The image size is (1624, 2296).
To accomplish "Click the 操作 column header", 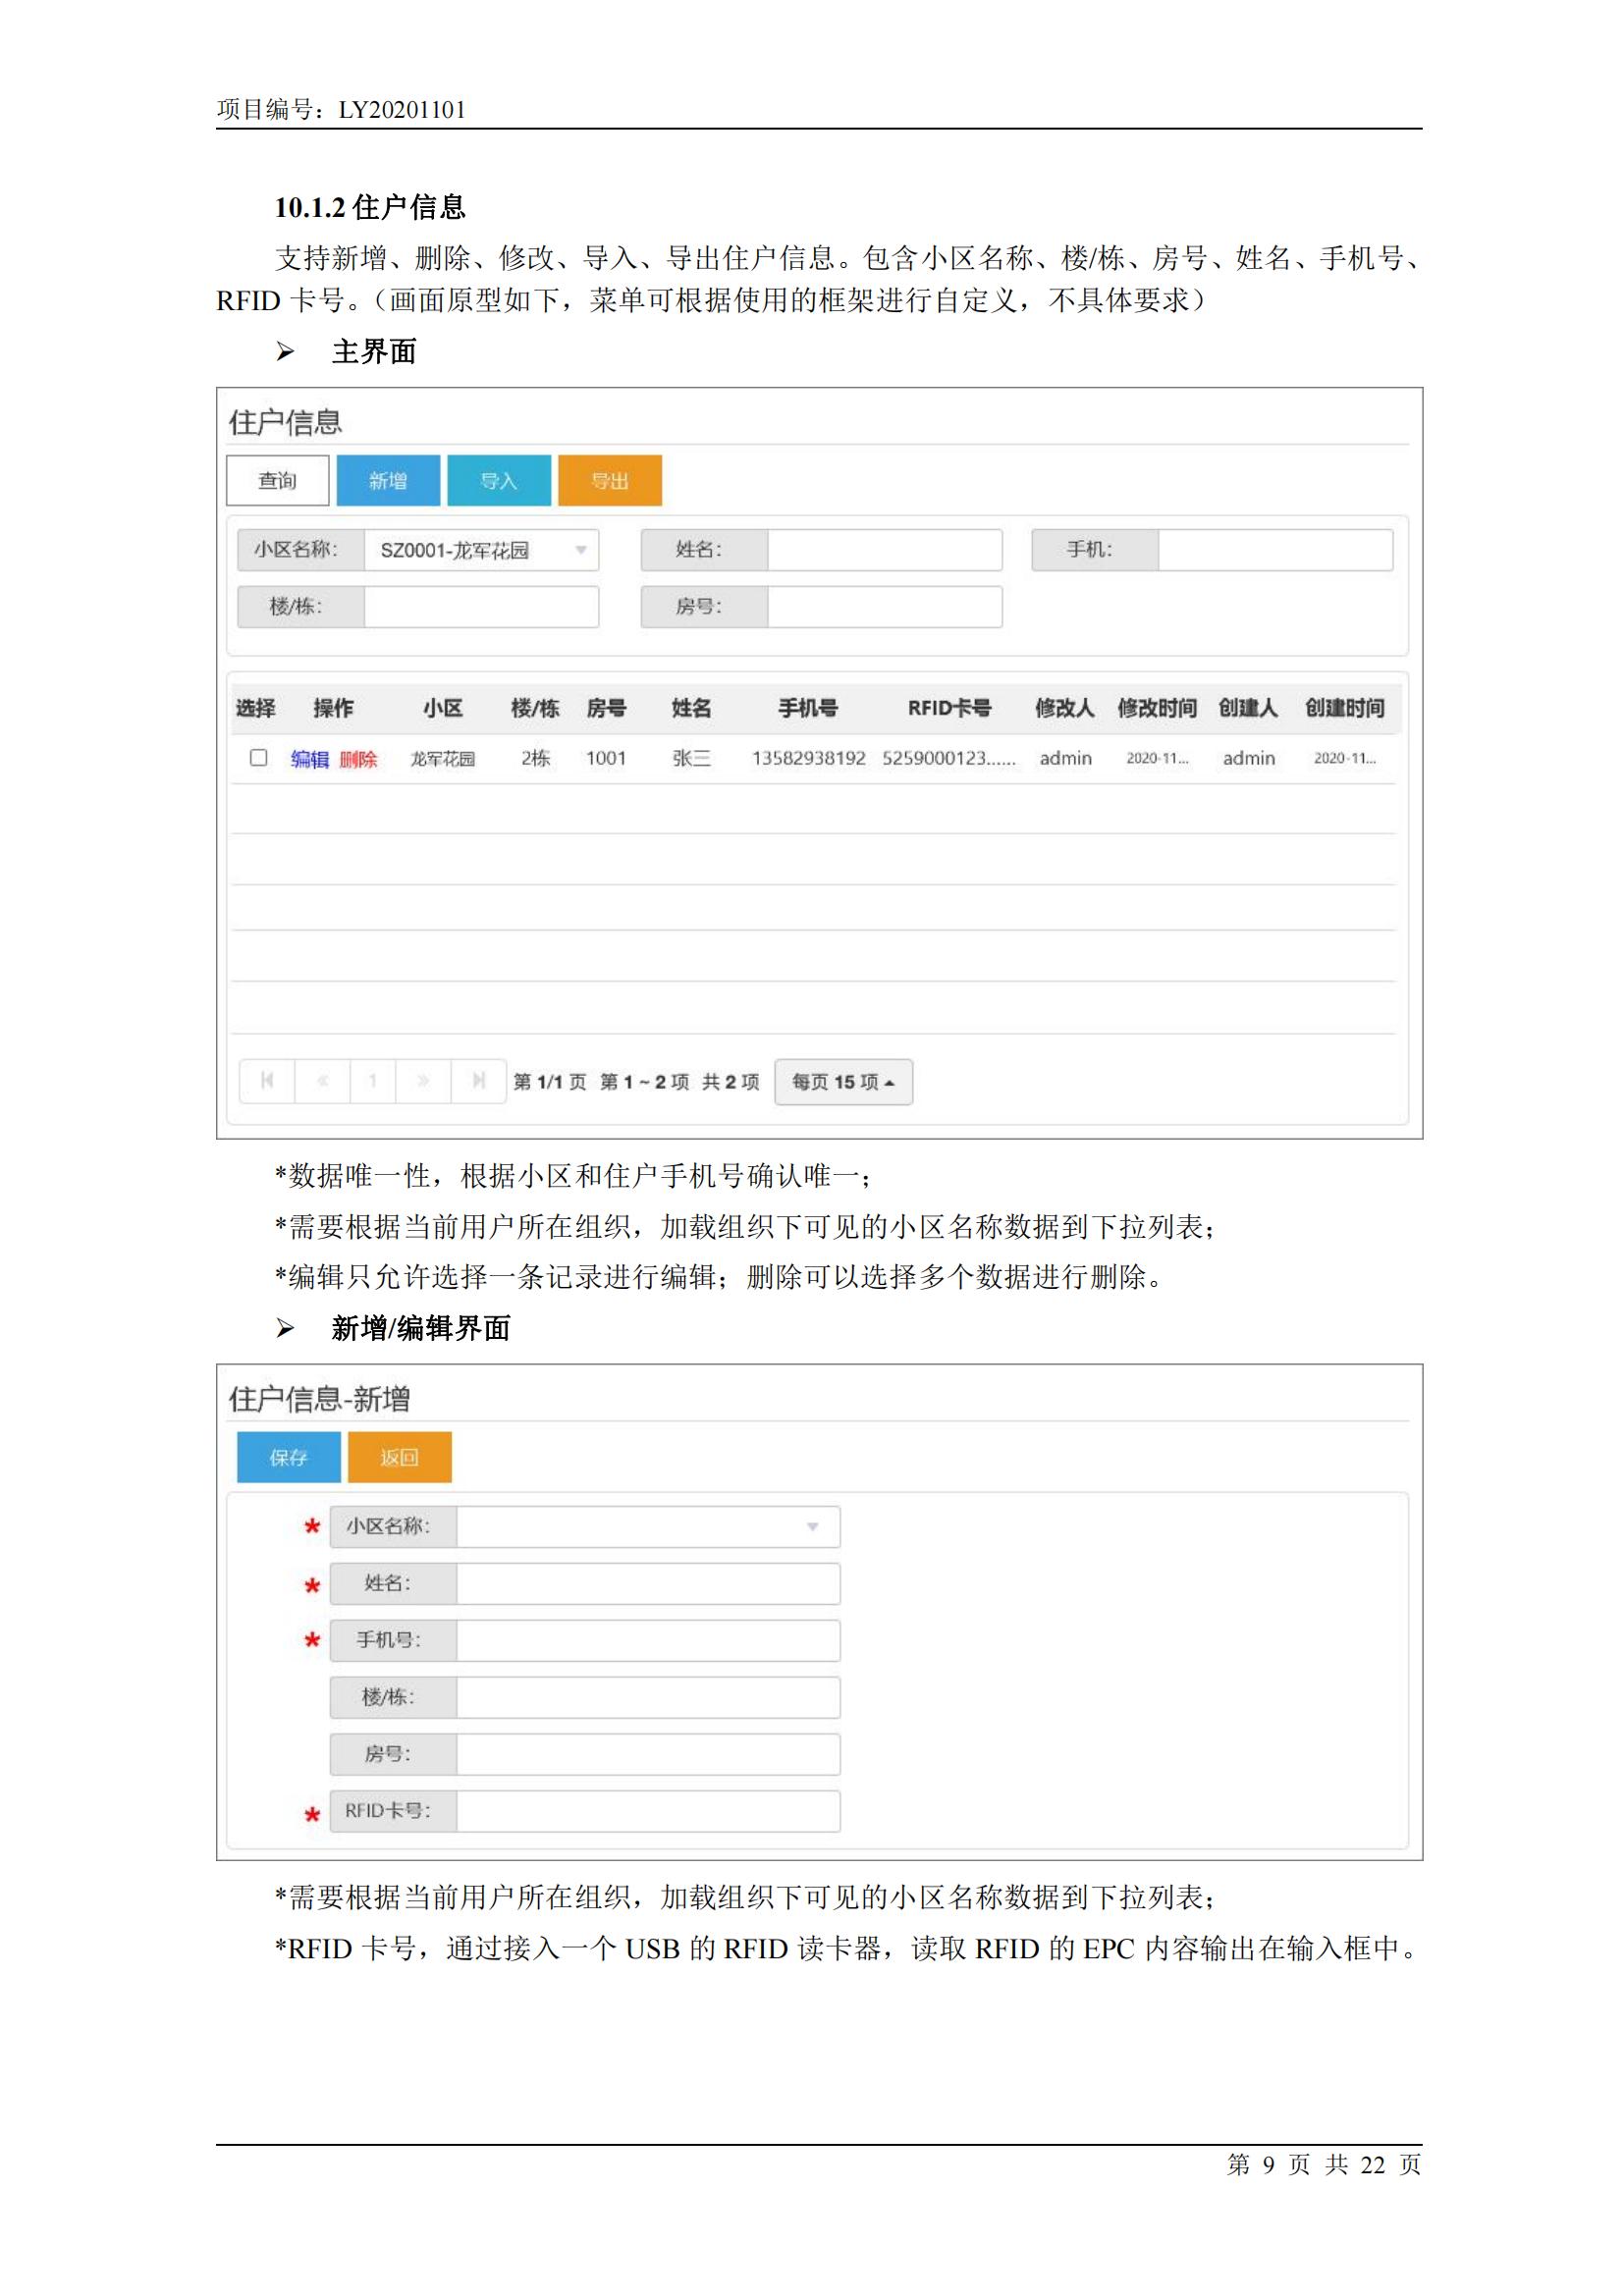I will [333, 708].
